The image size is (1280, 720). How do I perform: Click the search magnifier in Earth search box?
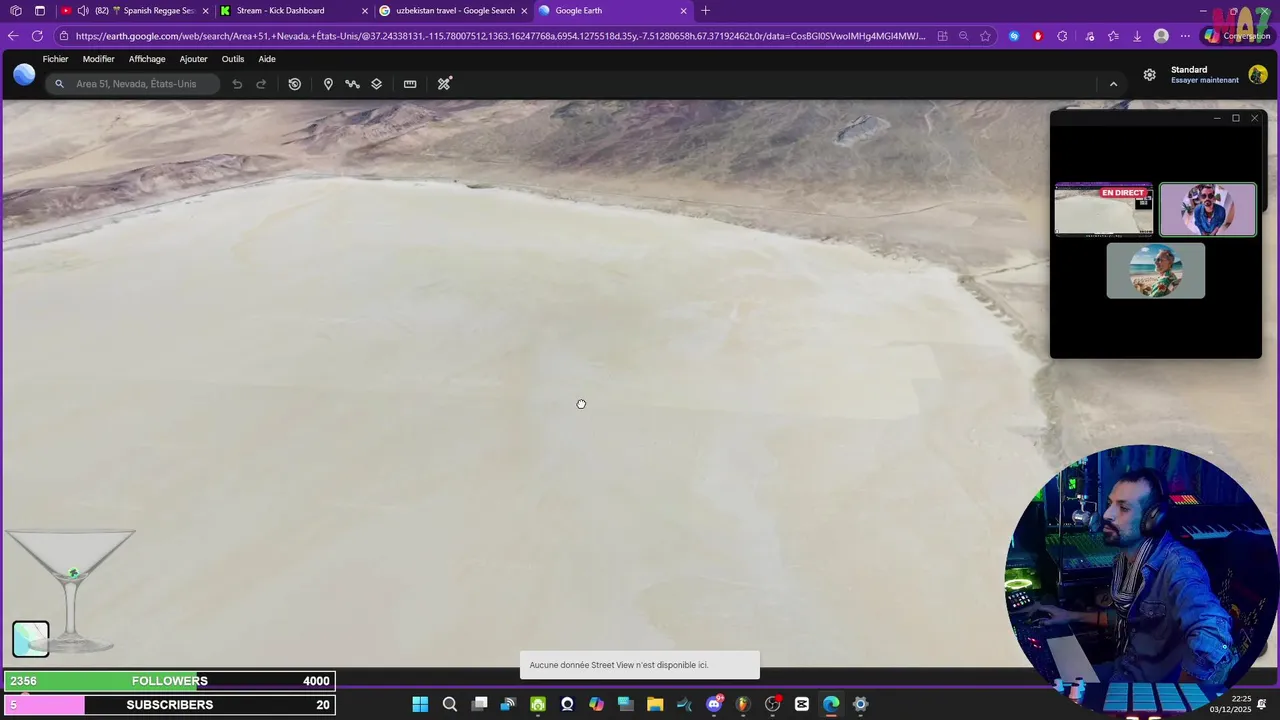(59, 84)
